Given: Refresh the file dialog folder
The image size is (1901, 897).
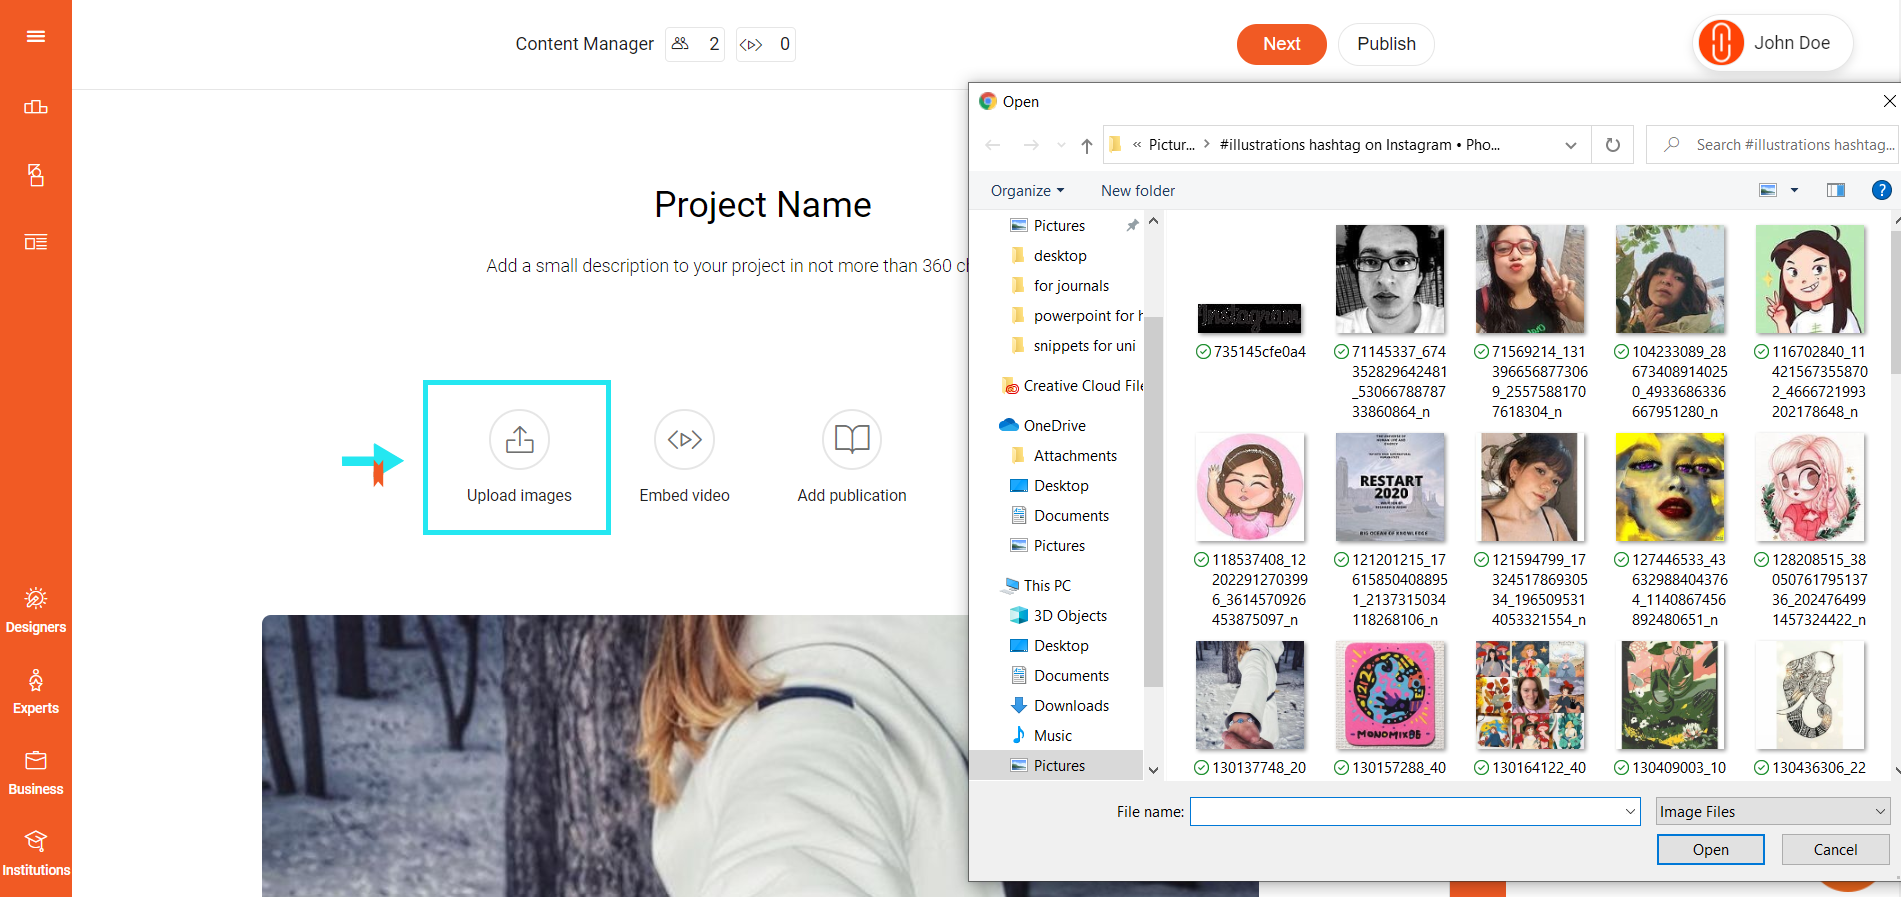Looking at the screenshot, I should (x=1613, y=145).
